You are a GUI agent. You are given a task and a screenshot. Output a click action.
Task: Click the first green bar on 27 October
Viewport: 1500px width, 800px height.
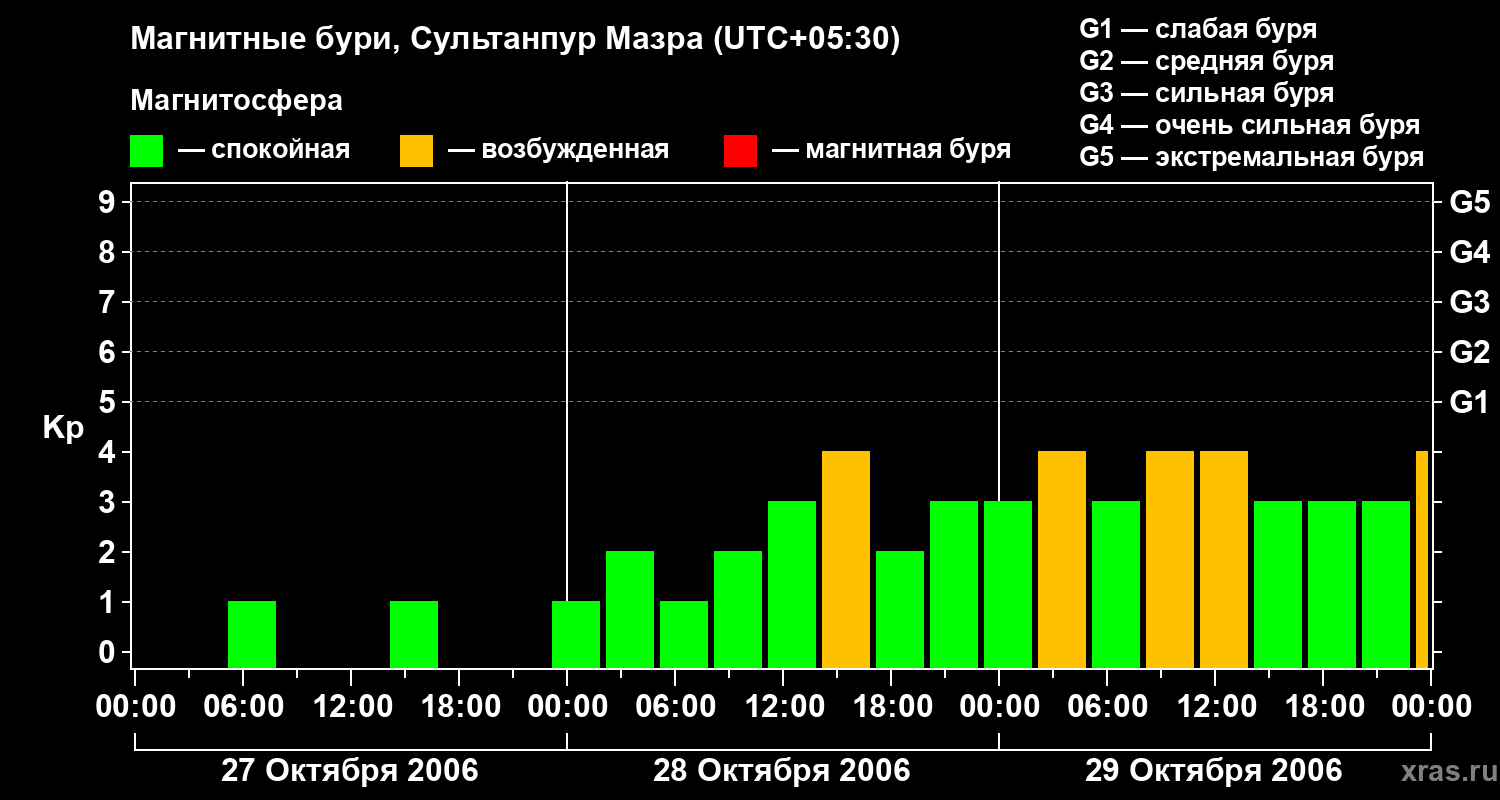(252, 635)
